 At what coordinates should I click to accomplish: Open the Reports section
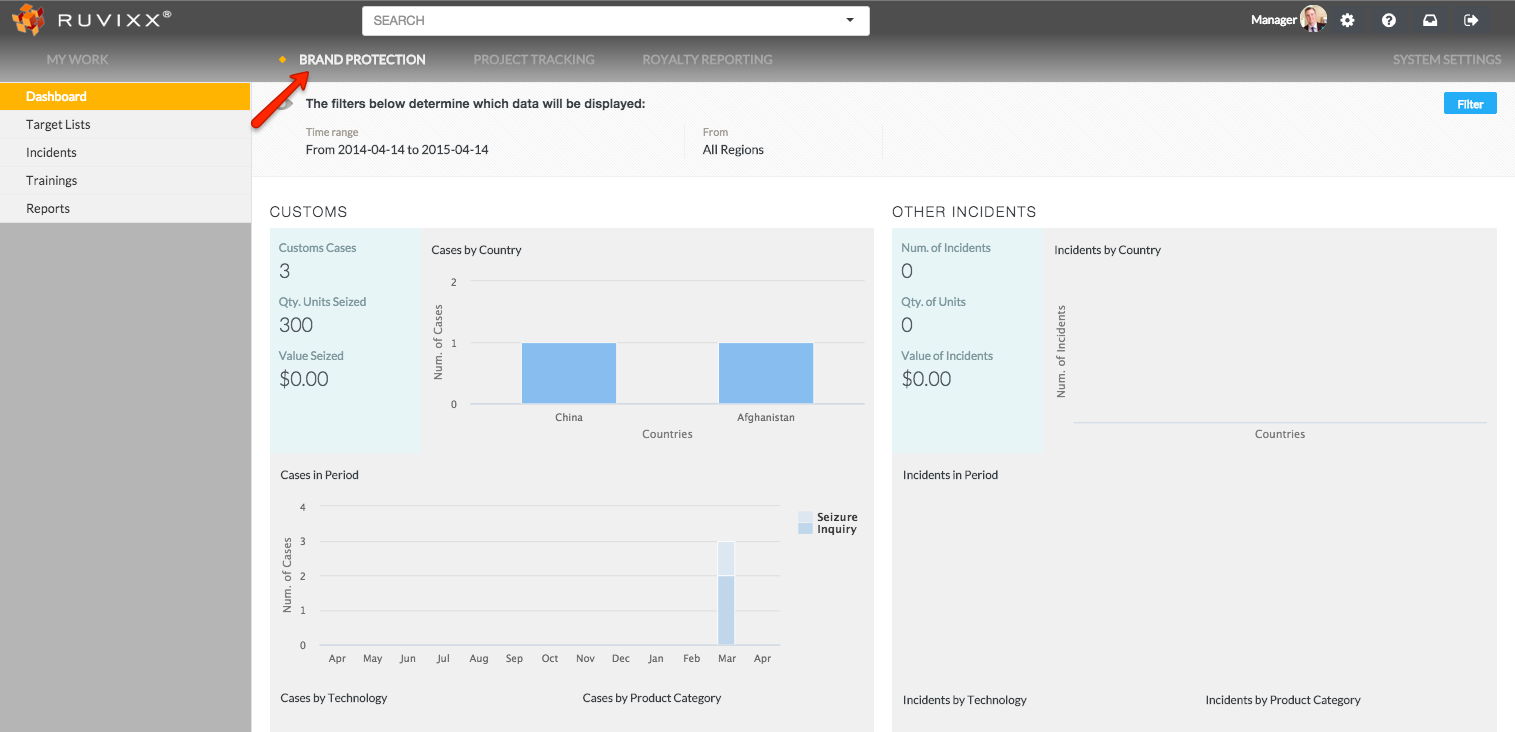47,208
